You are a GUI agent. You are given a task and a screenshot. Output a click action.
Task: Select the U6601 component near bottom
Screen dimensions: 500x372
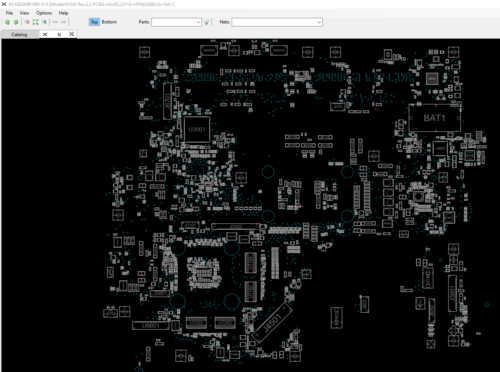pyautogui.click(x=151, y=325)
